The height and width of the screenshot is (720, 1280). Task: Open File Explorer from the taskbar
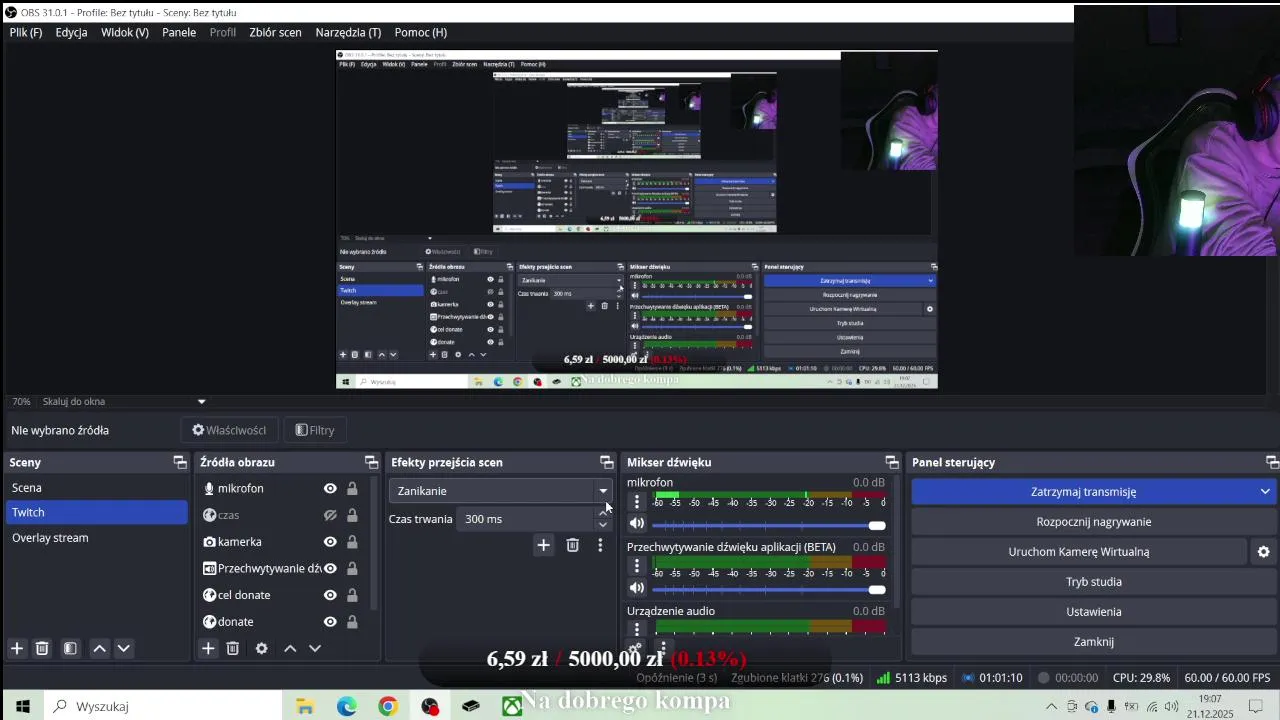click(305, 706)
